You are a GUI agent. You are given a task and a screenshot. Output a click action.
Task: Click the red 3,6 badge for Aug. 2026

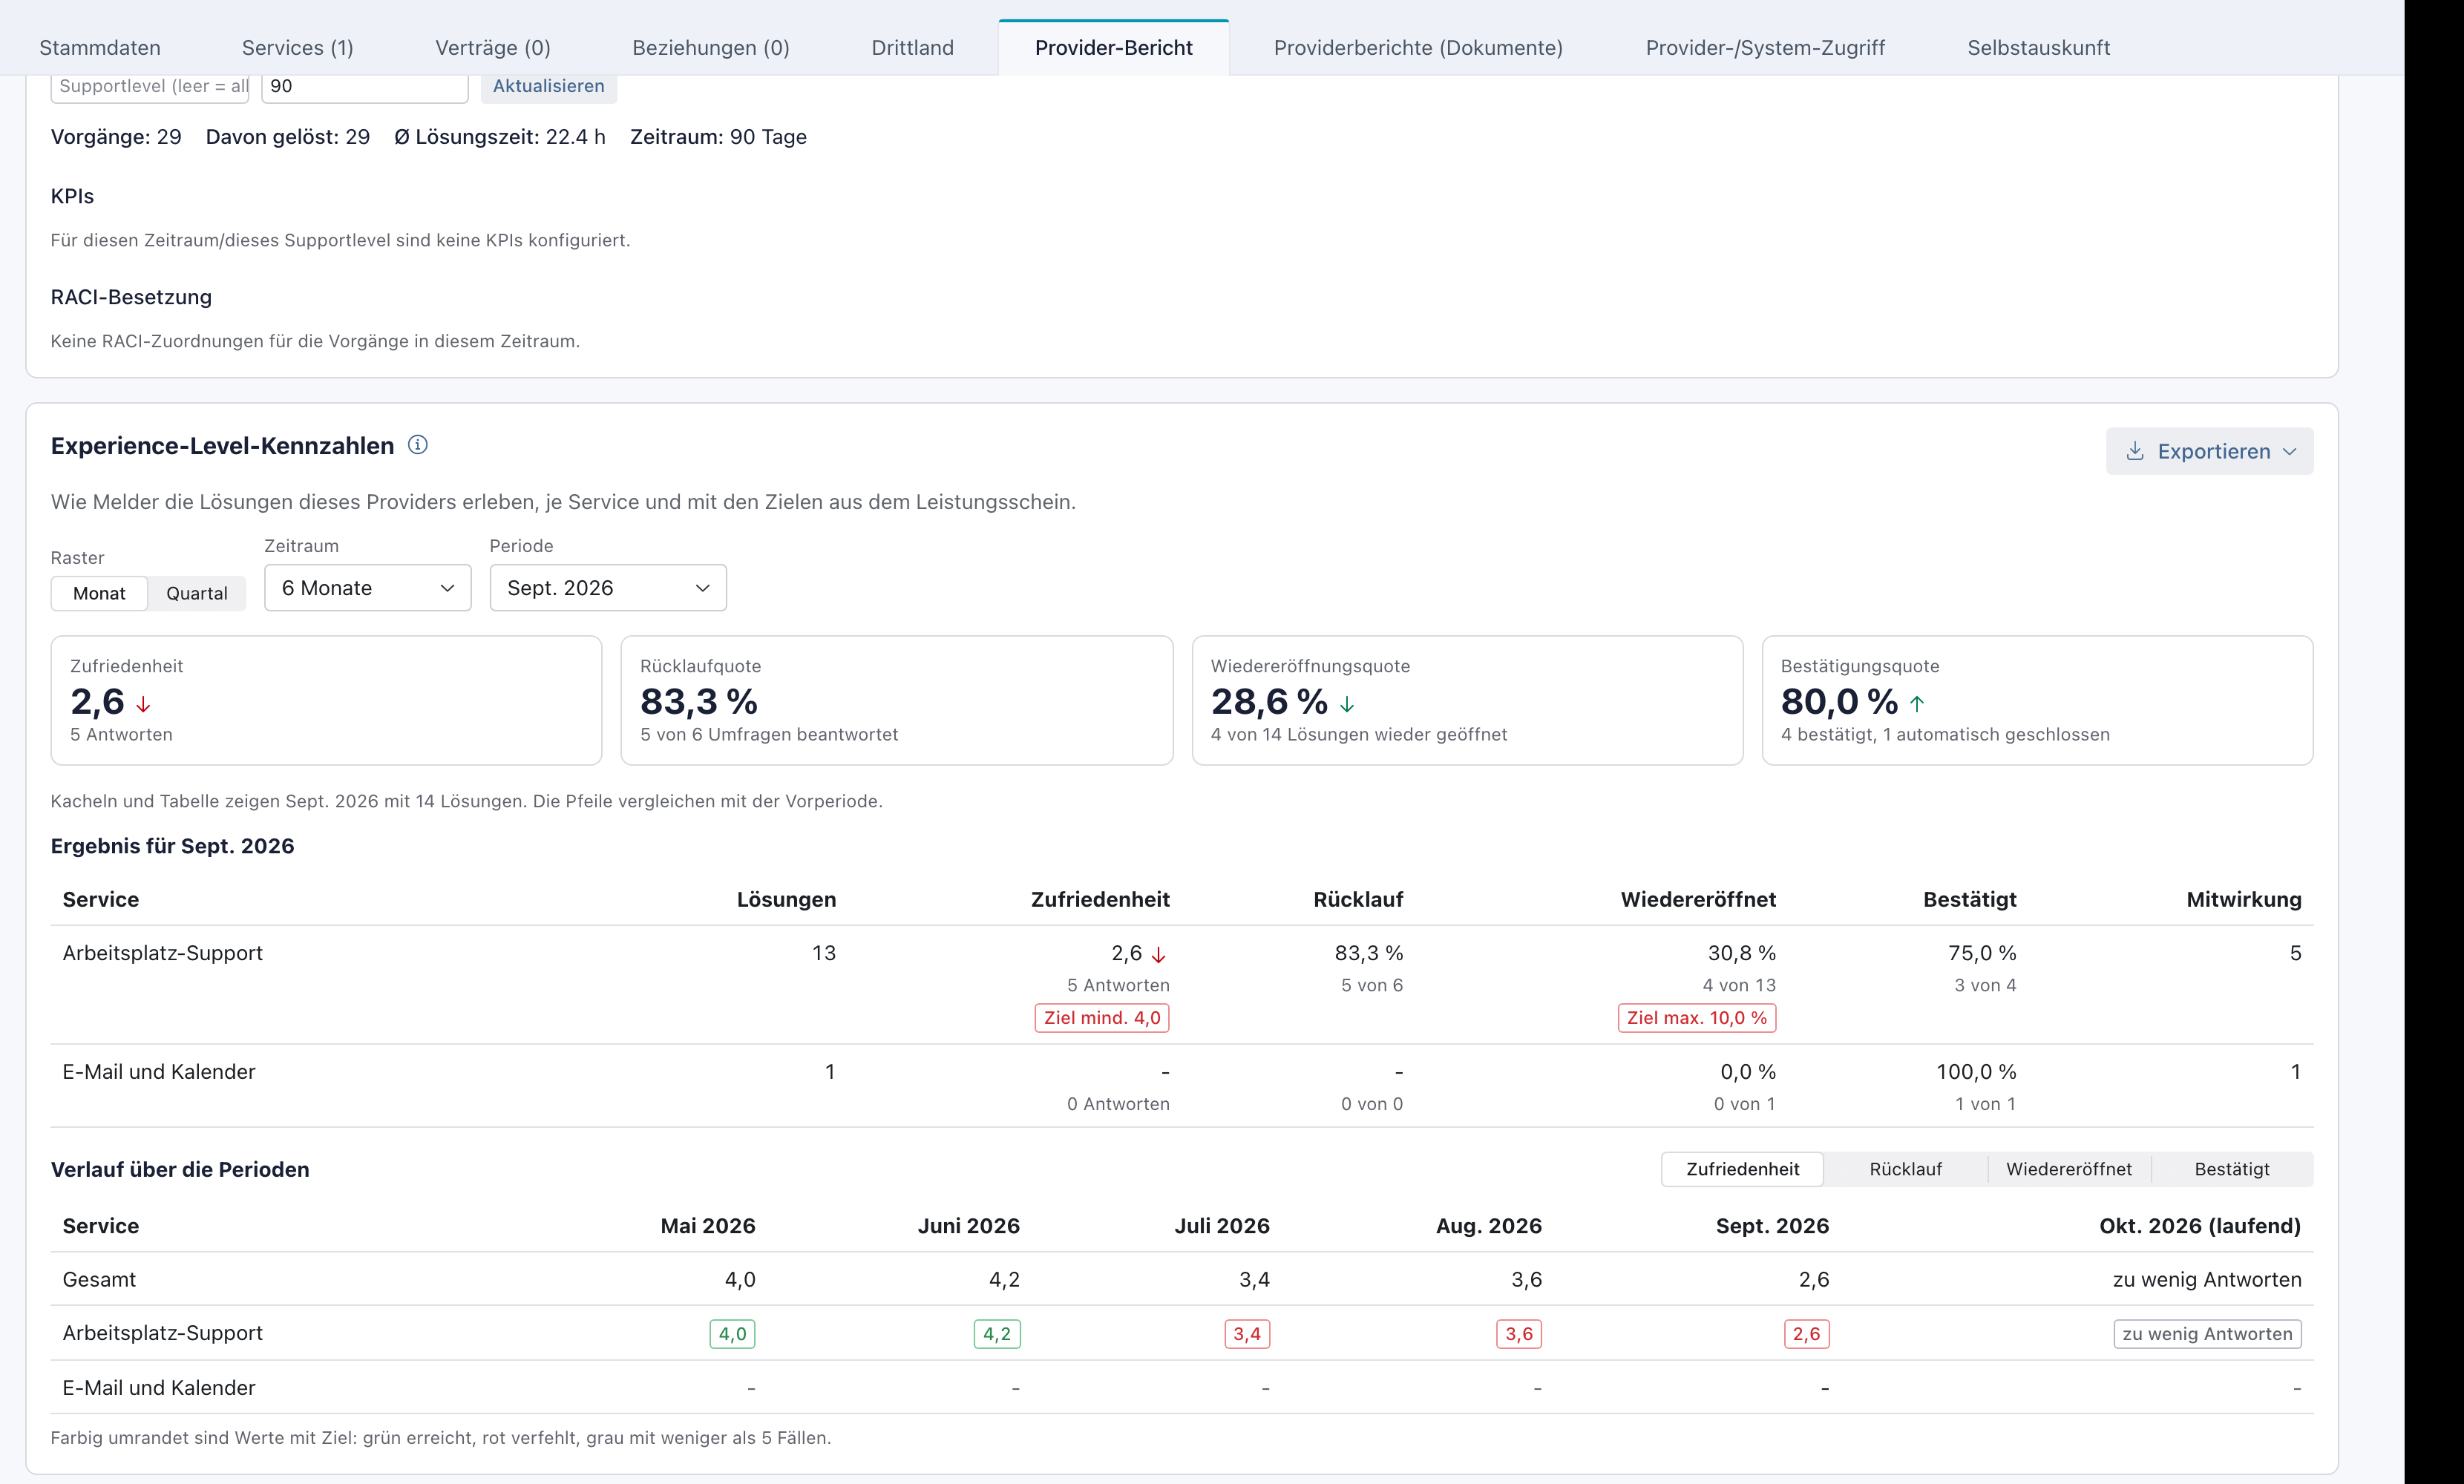(x=1519, y=1334)
